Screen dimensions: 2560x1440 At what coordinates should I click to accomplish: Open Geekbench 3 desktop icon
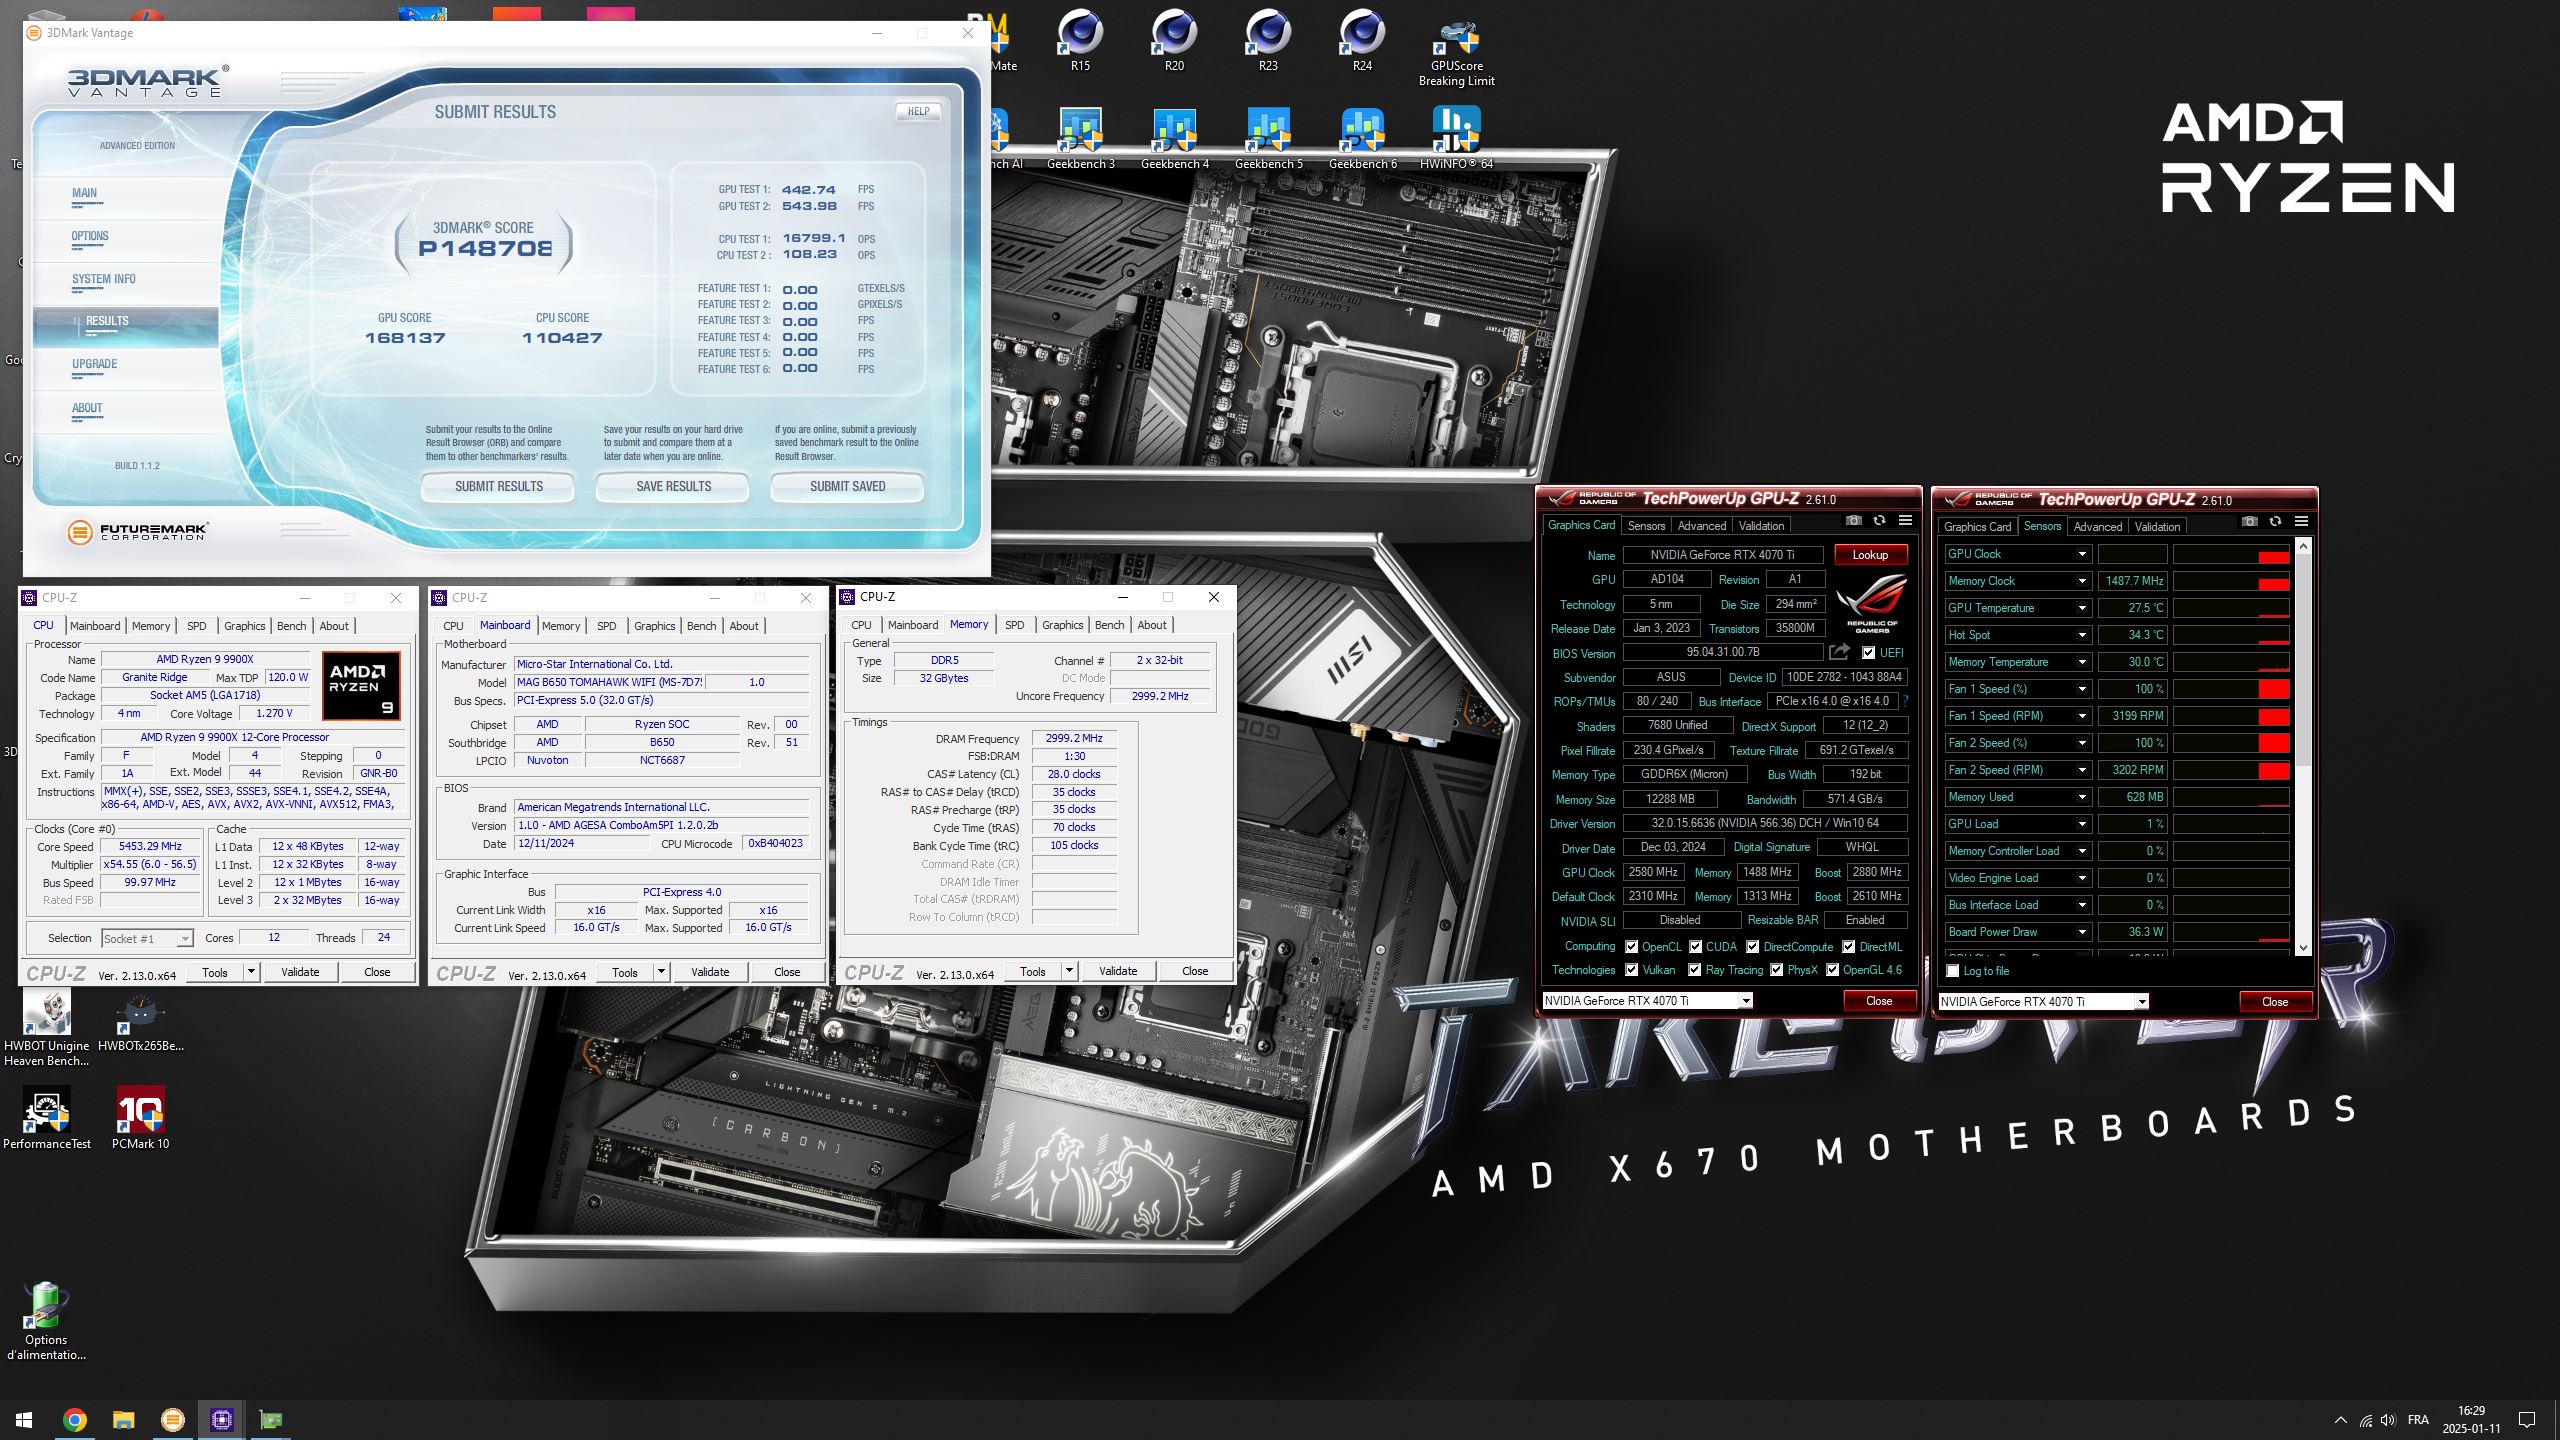click(1080, 138)
